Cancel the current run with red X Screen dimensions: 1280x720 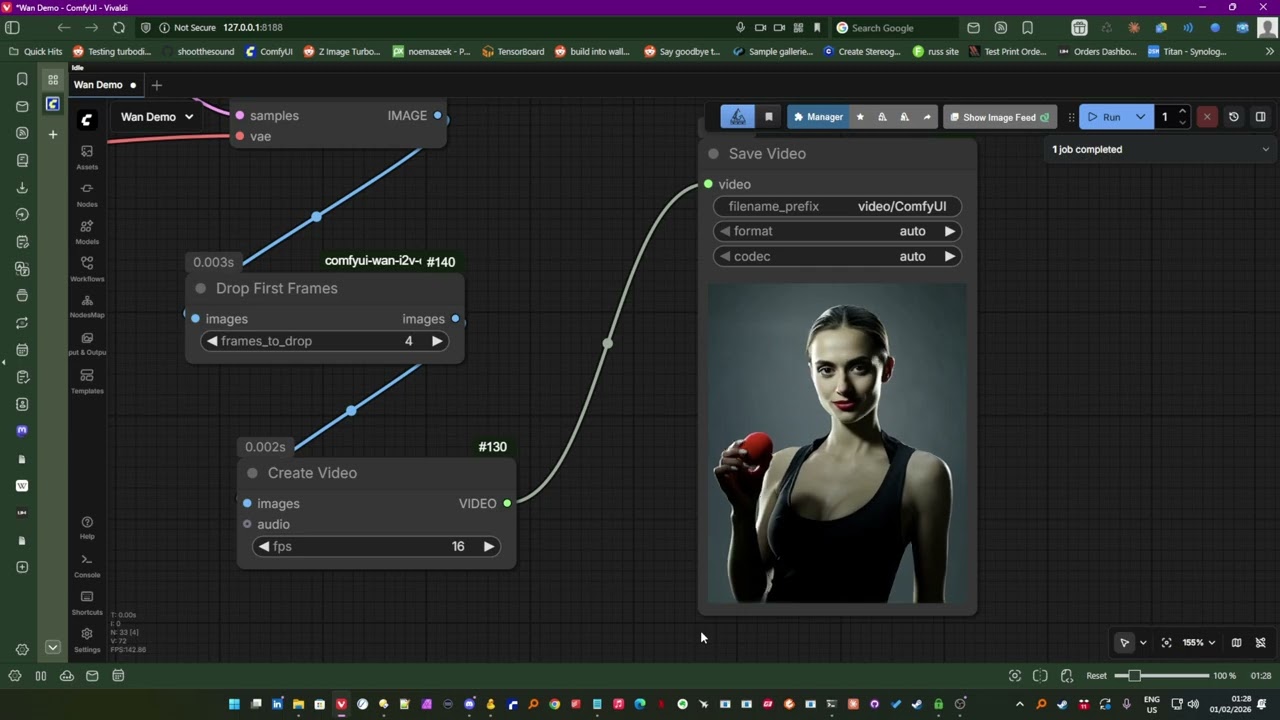pos(1207,117)
